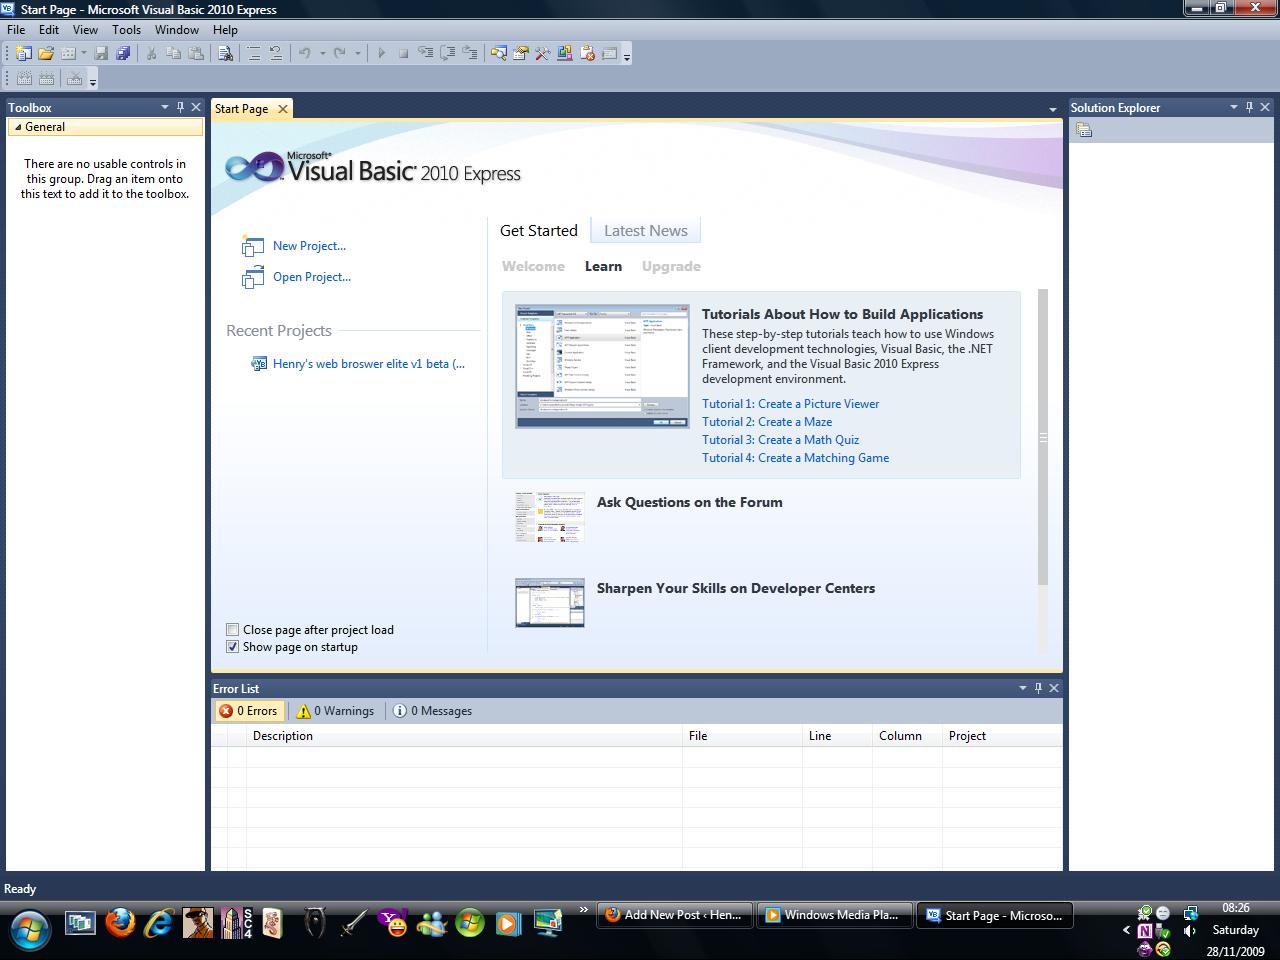Image resolution: width=1280 pixels, height=960 pixels.
Task: Click the Firefox icon in the taskbar
Action: (x=120, y=921)
